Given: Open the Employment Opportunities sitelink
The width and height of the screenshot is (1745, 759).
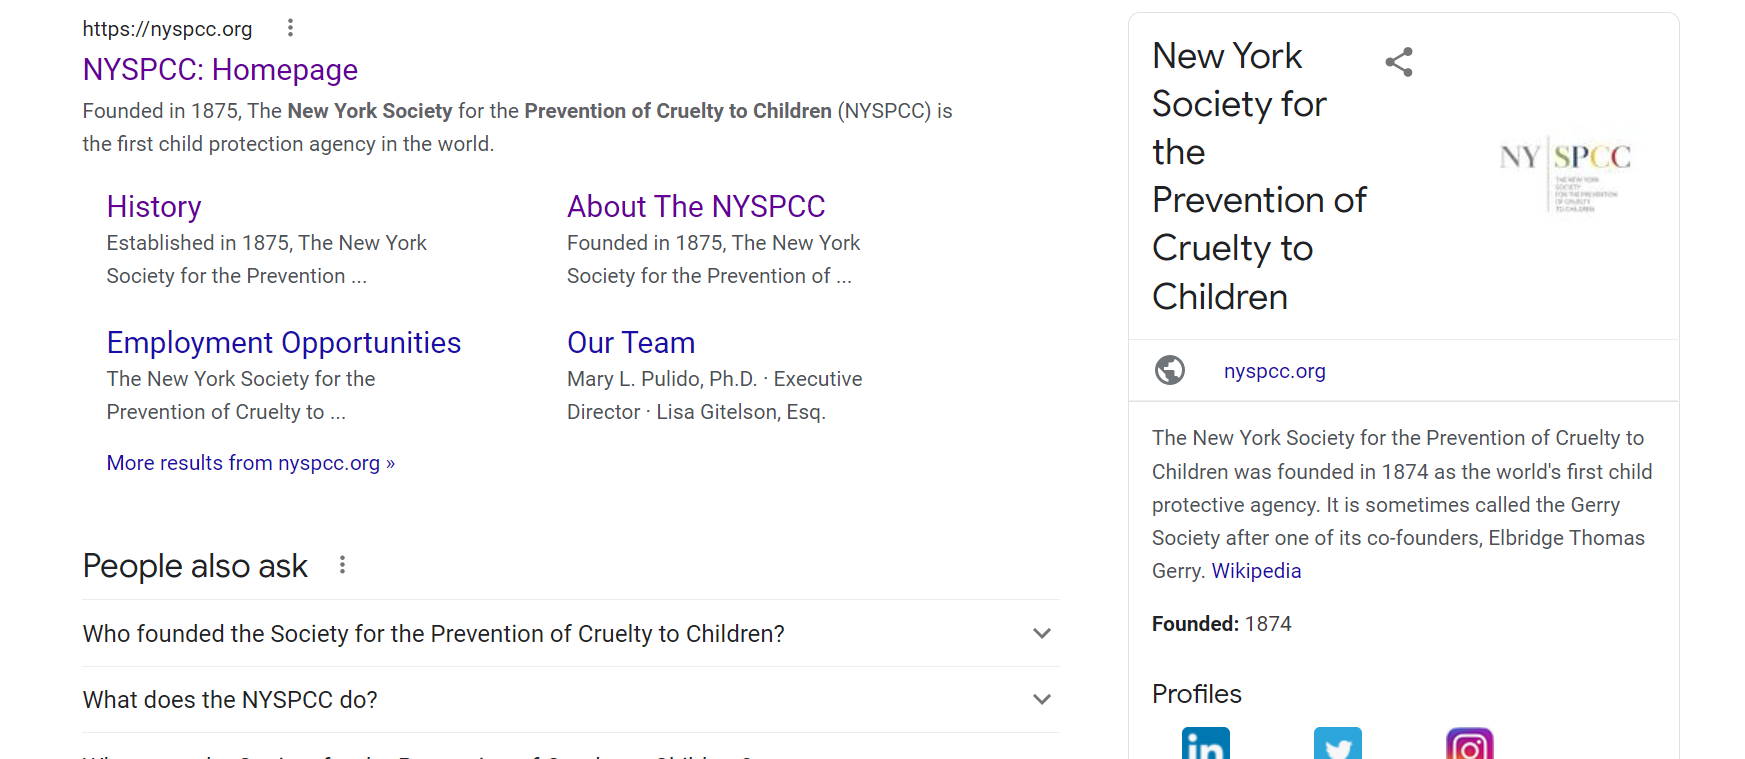Looking at the screenshot, I should click(284, 342).
